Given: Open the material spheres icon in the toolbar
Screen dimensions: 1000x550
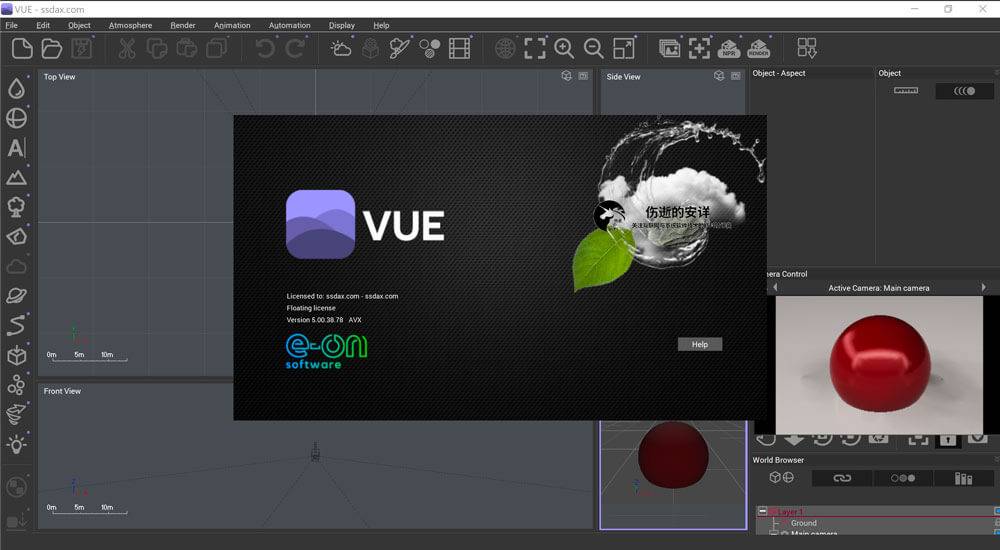Looking at the screenshot, I should (429, 48).
